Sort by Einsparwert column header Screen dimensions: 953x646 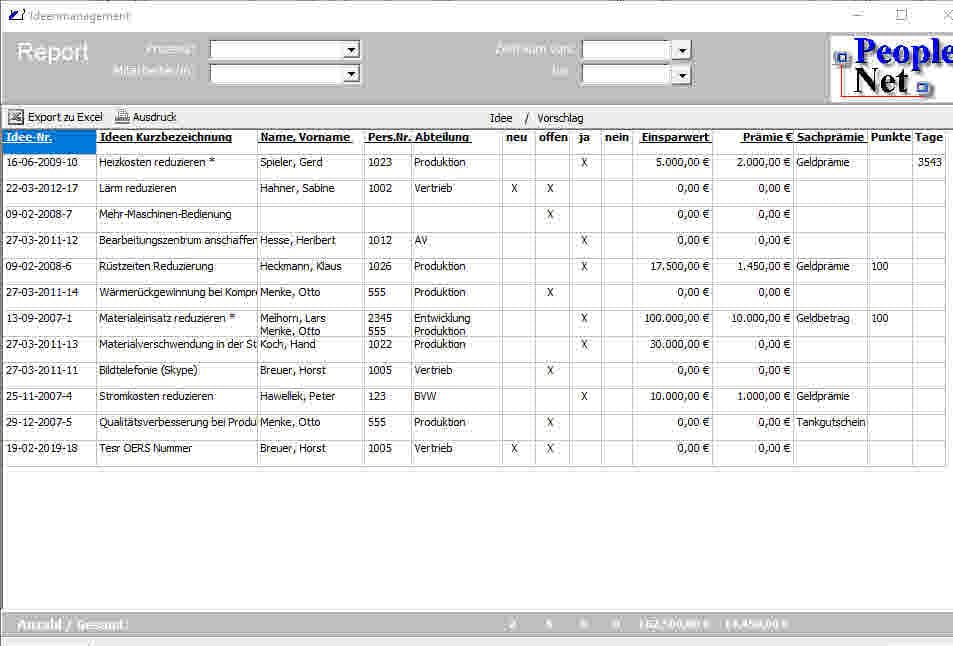click(675, 137)
